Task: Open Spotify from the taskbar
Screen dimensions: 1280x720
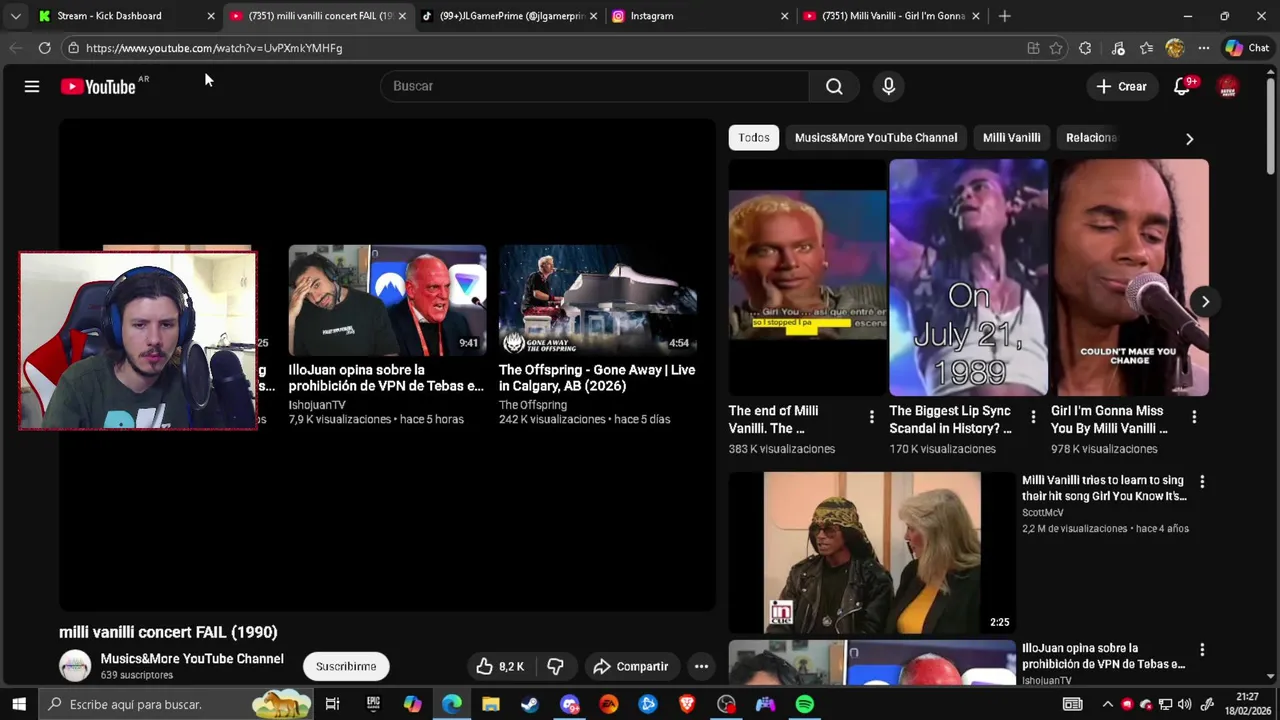Action: pos(805,704)
